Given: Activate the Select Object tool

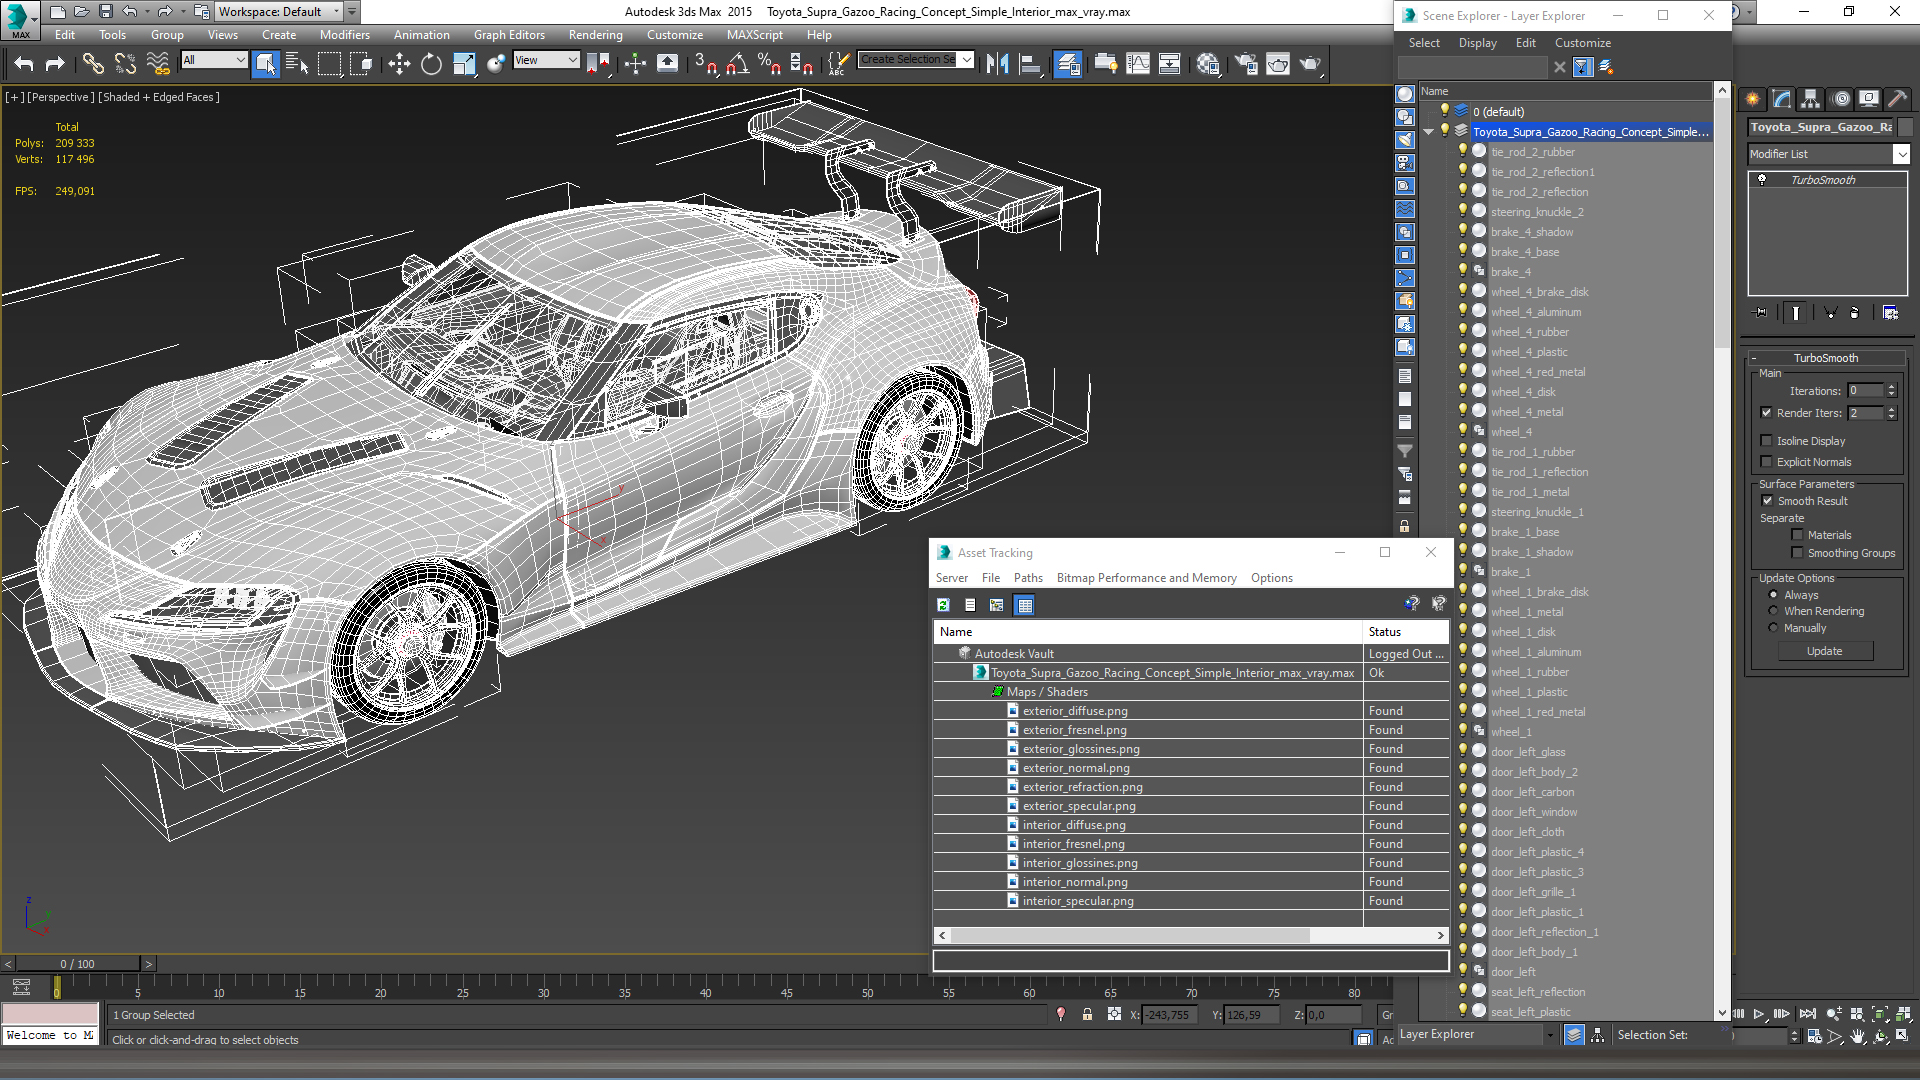Looking at the screenshot, I should point(266,65).
